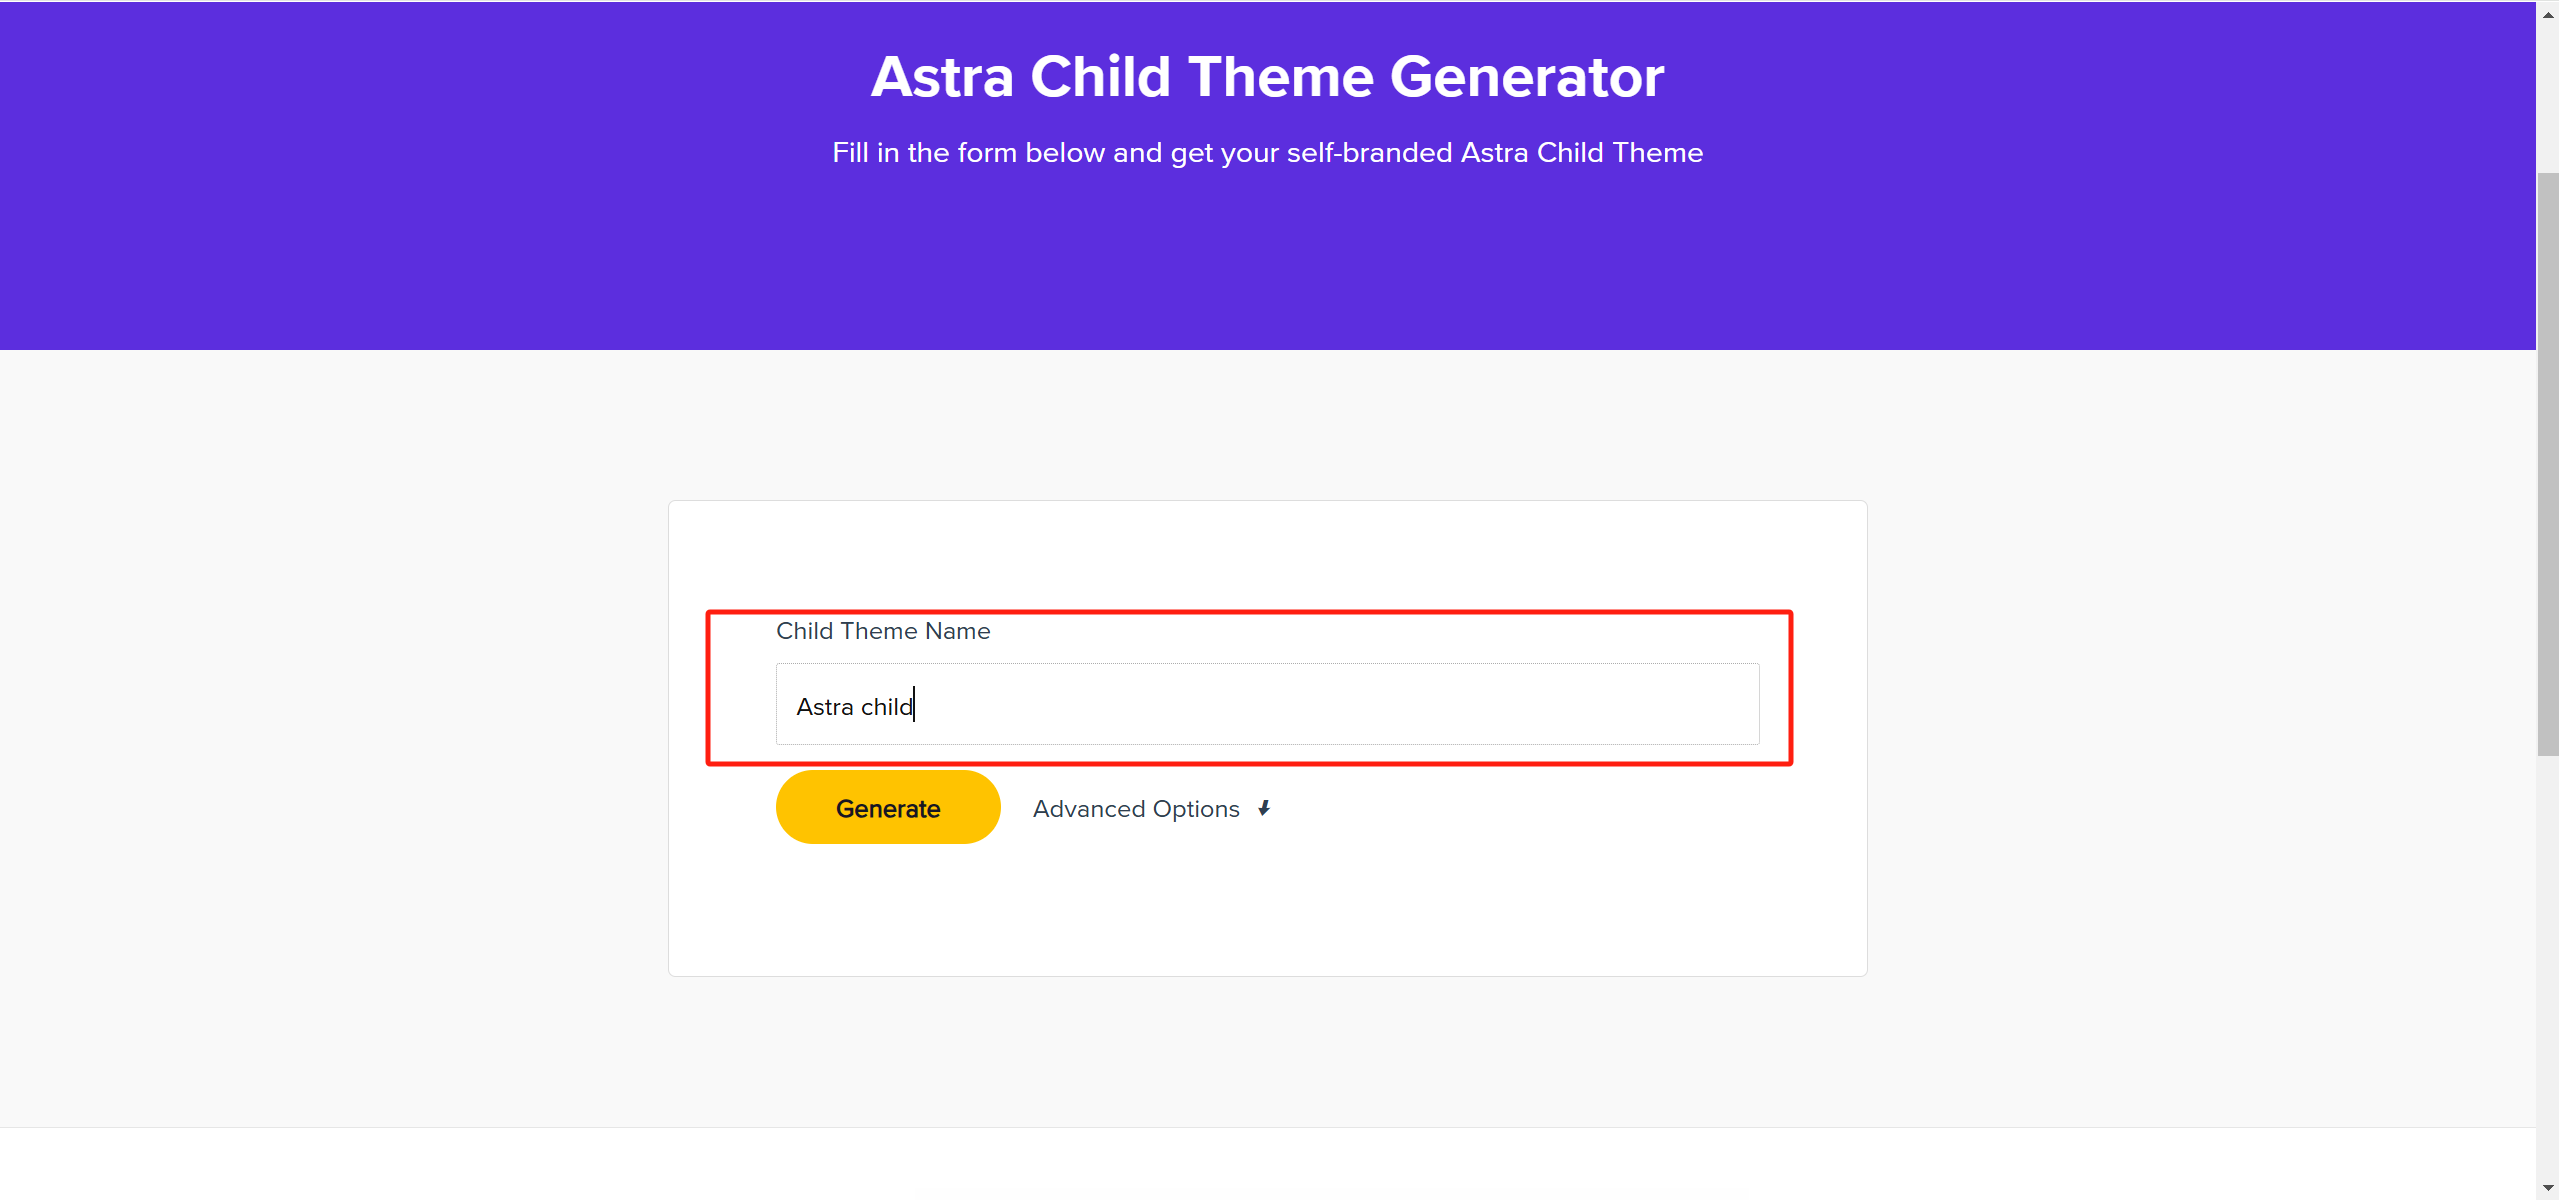Screen dimensions: 2559x1200
Task: Click inside the Child Theme Name field
Action: (x=1266, y=705)
